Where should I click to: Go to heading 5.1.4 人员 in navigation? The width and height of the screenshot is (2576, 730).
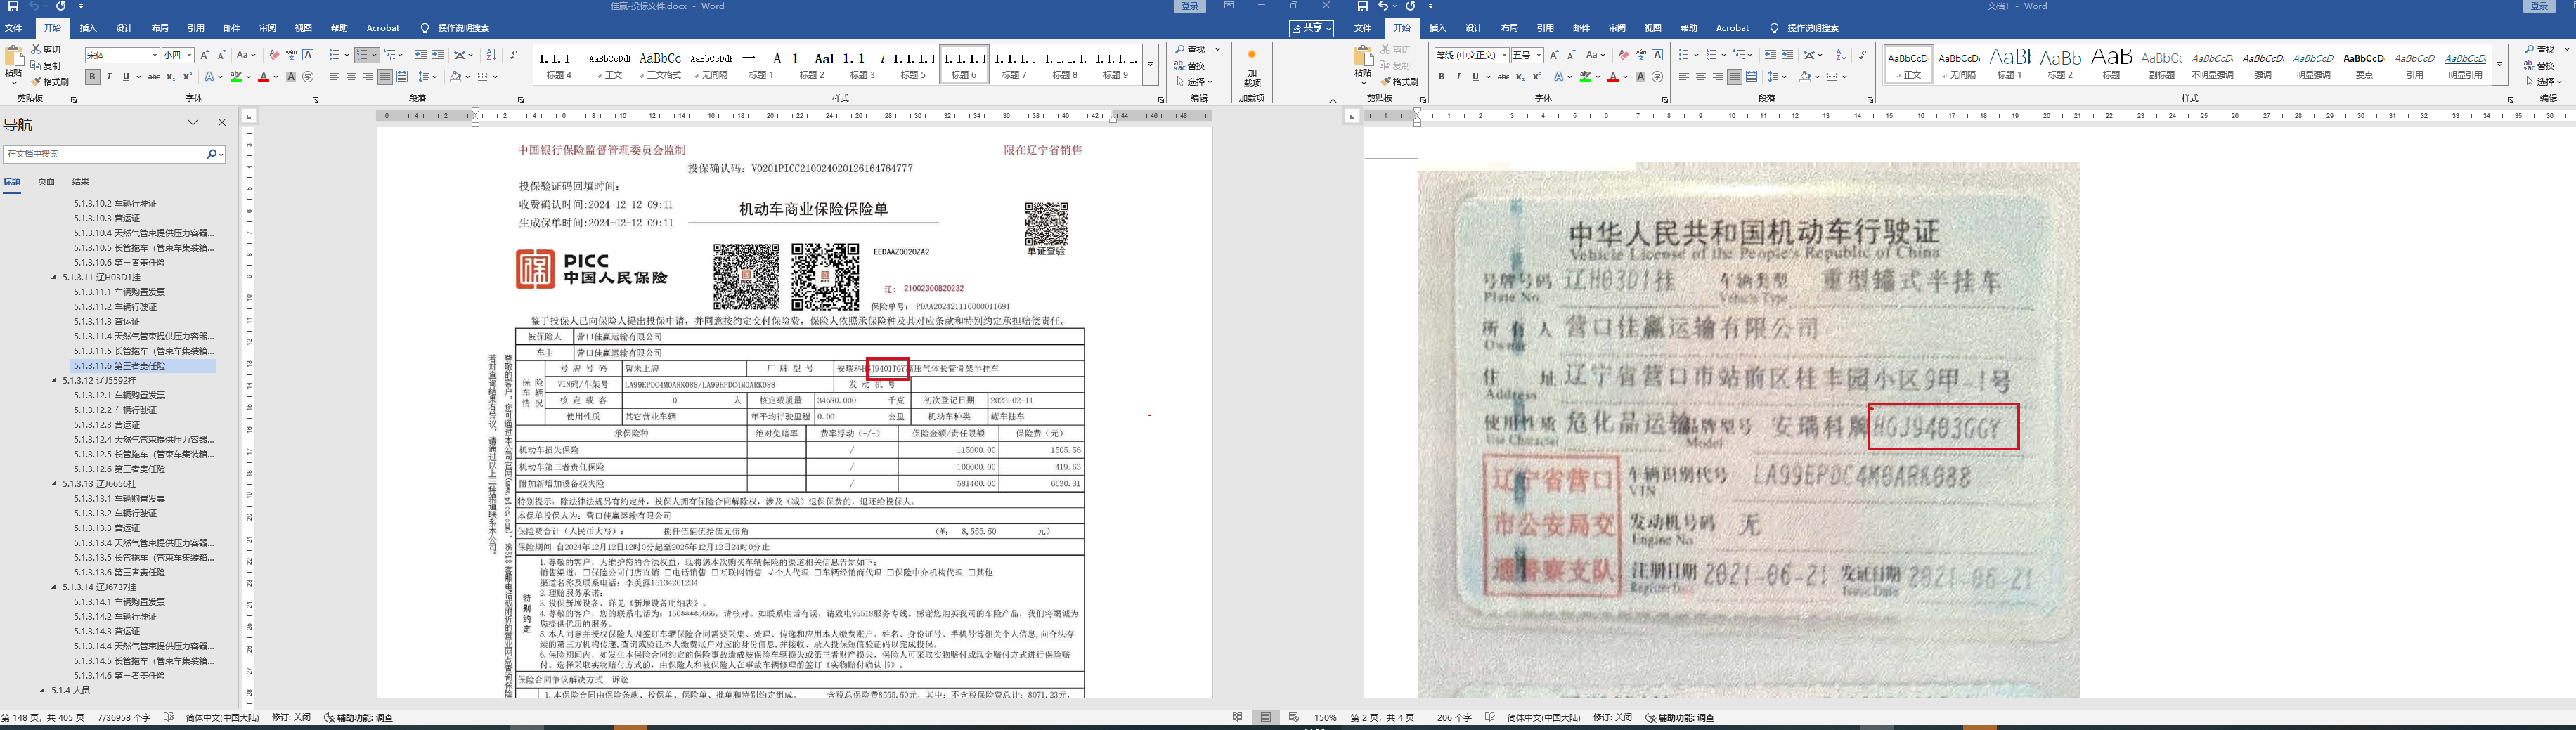[70, 691]
